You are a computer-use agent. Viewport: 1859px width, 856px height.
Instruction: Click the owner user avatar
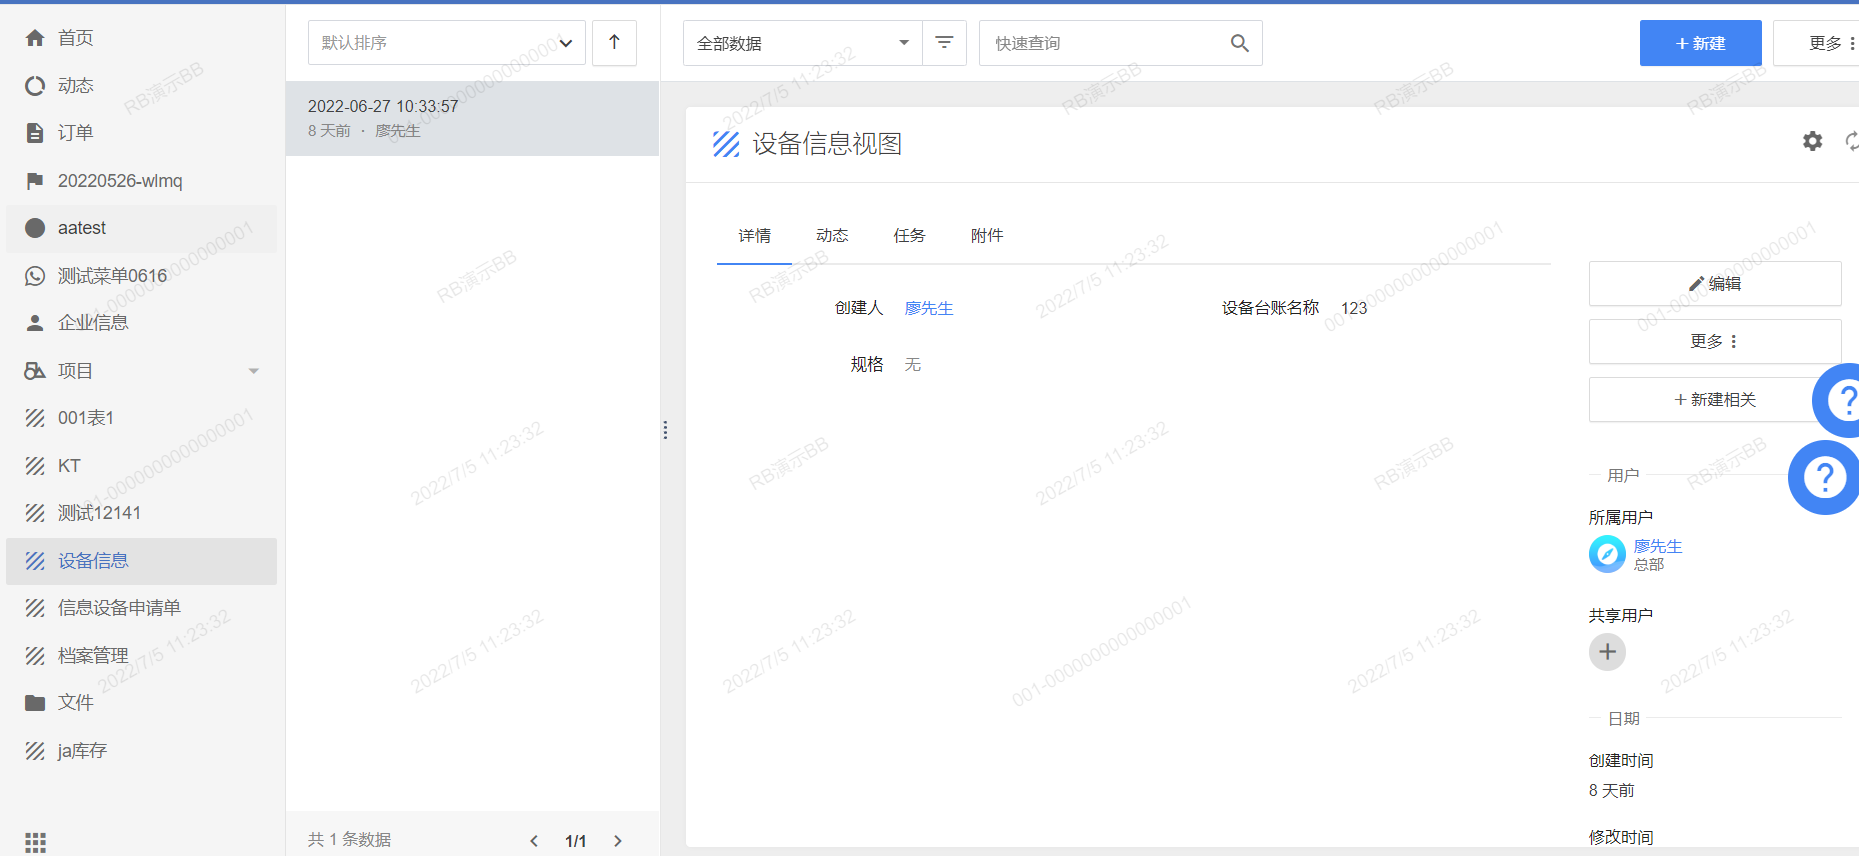tap(1607, 554)
